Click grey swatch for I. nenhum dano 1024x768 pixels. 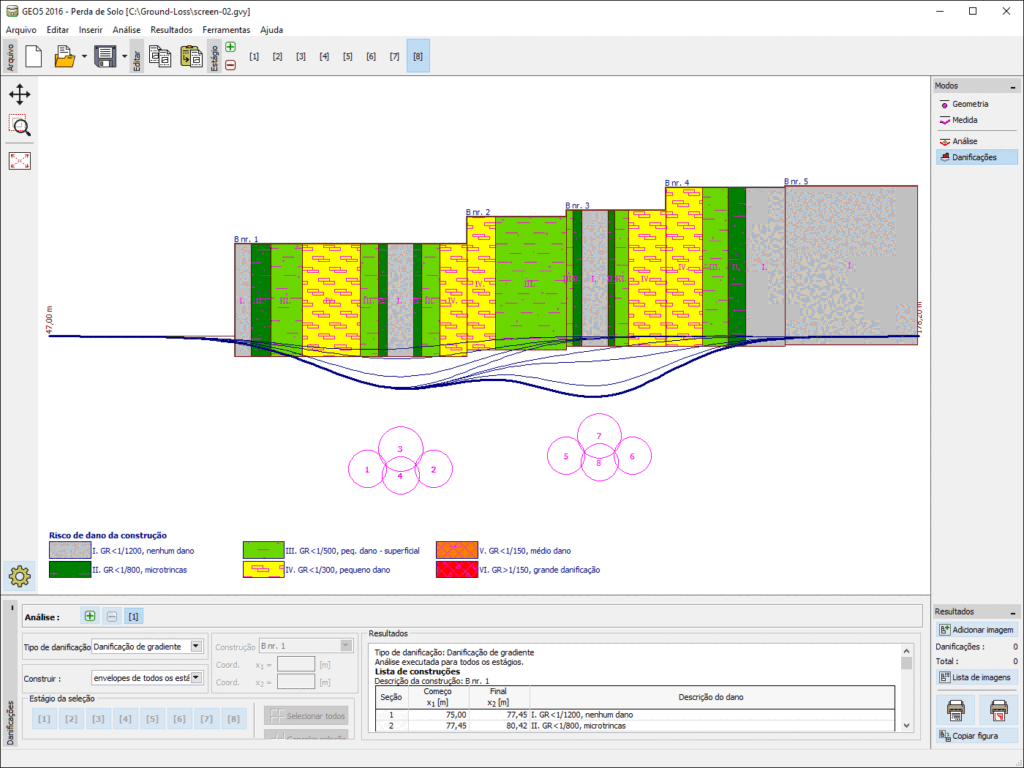pyautogui.click(x=70, y=551)
